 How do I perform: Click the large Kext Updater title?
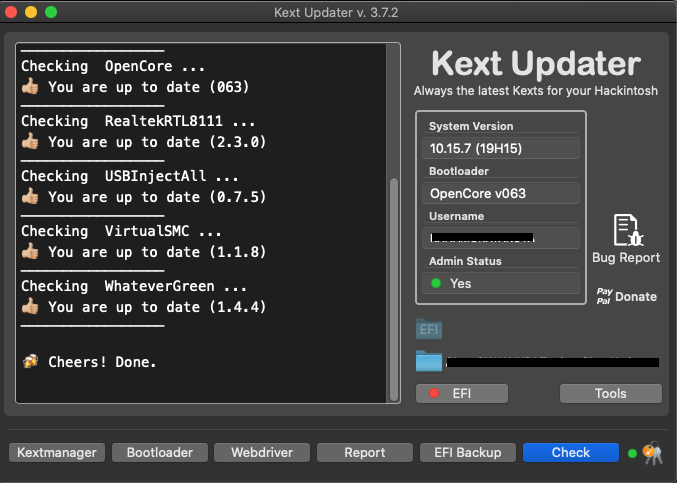[536, 64]
